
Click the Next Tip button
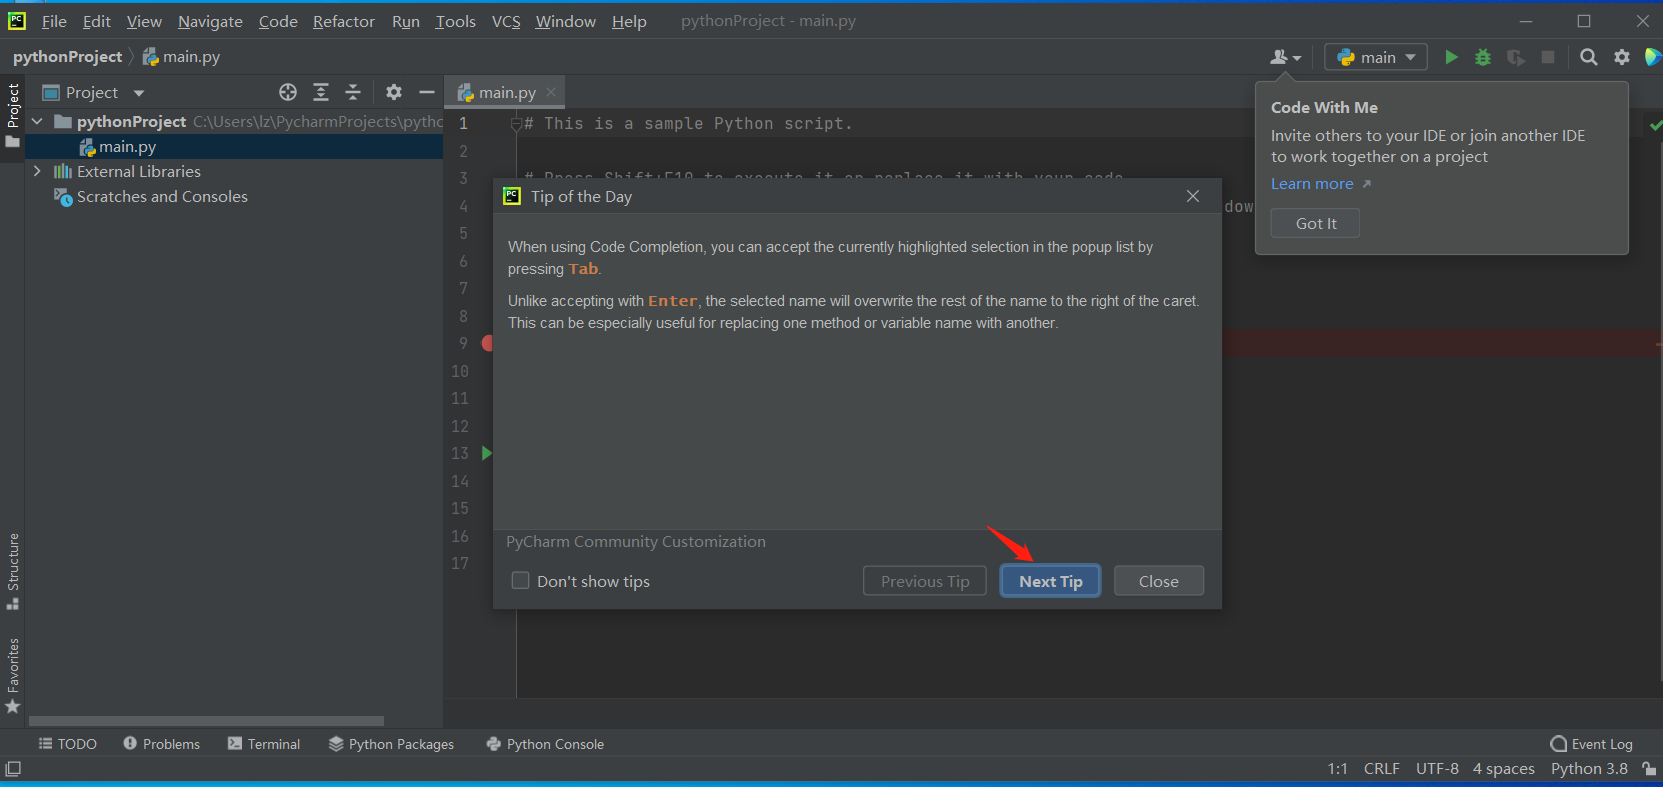pyautogui.click(x=1050, y=581)
